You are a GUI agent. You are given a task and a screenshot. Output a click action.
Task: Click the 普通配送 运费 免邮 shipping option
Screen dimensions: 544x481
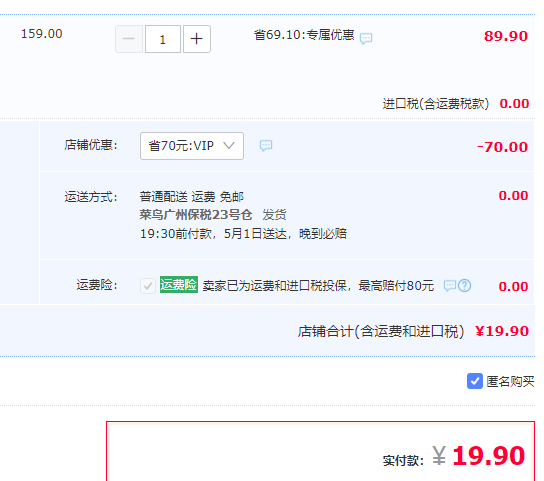tap(192, 197)
